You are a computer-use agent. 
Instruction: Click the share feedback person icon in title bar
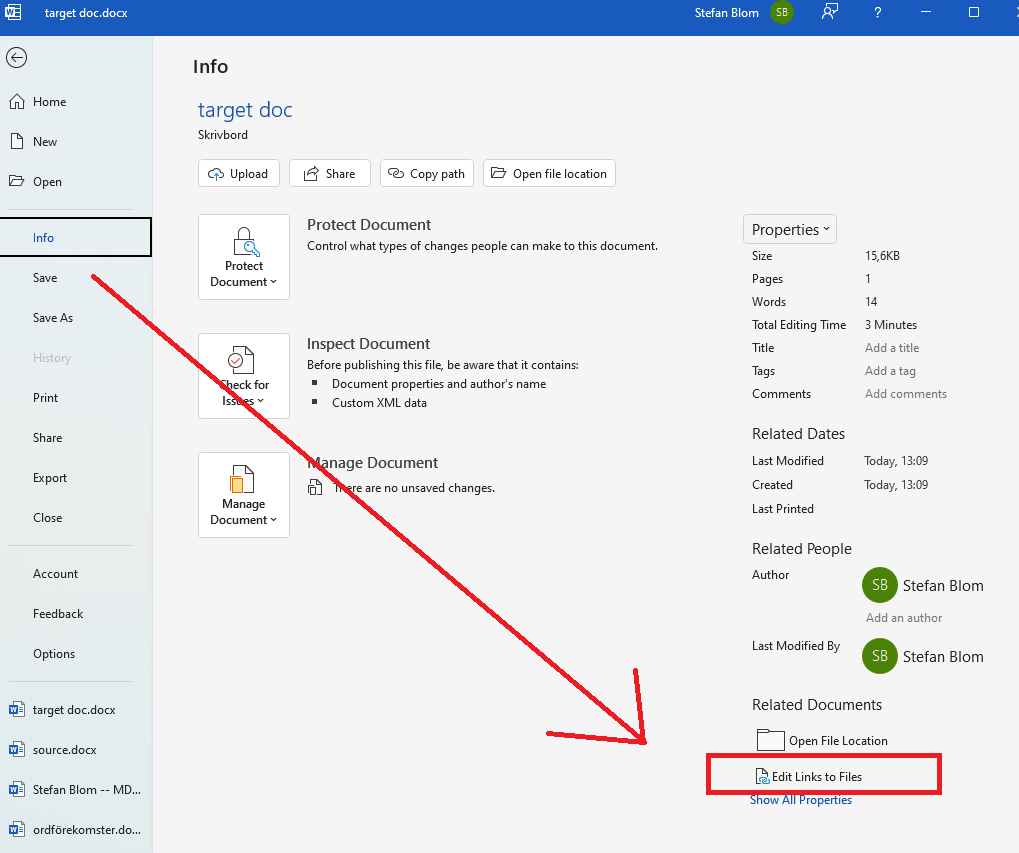[829, 12]
